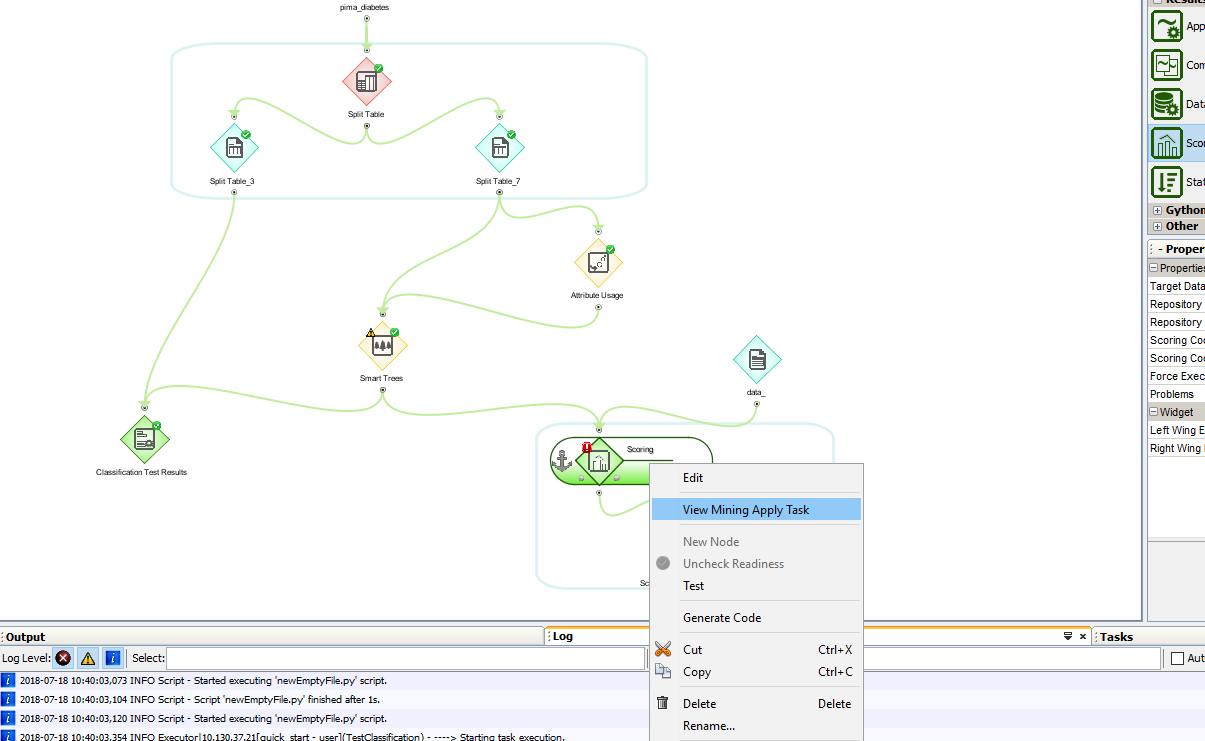Click the Attribute Usage node icon
The height and width of the screenshot is (741, 1205).
597,263
